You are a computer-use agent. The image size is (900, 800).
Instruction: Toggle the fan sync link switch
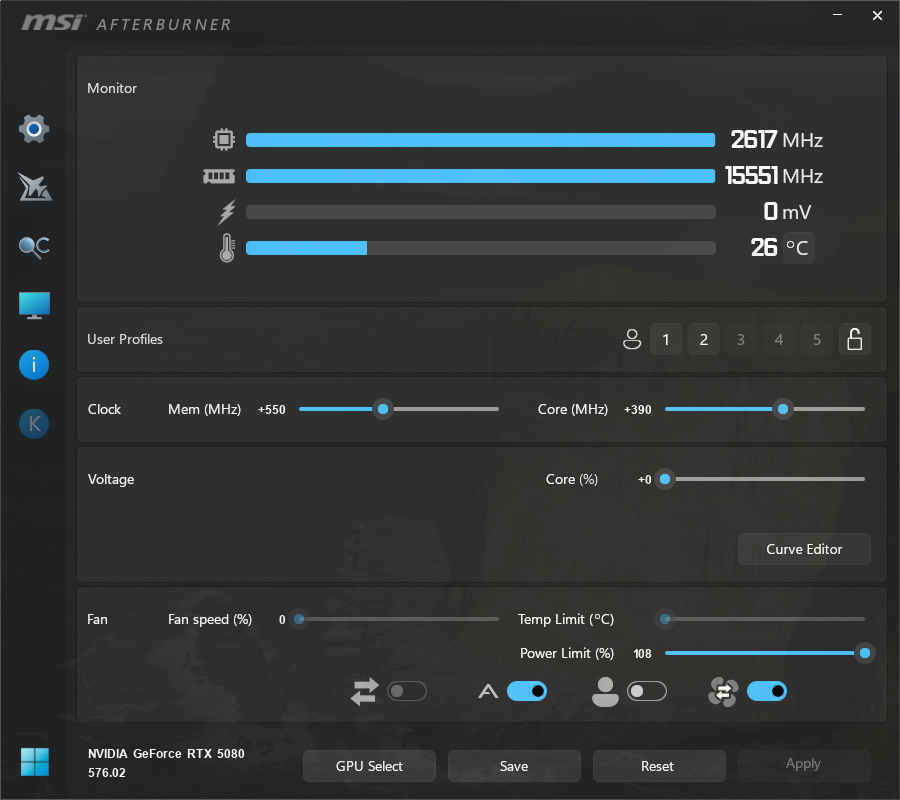coord(406,691)
